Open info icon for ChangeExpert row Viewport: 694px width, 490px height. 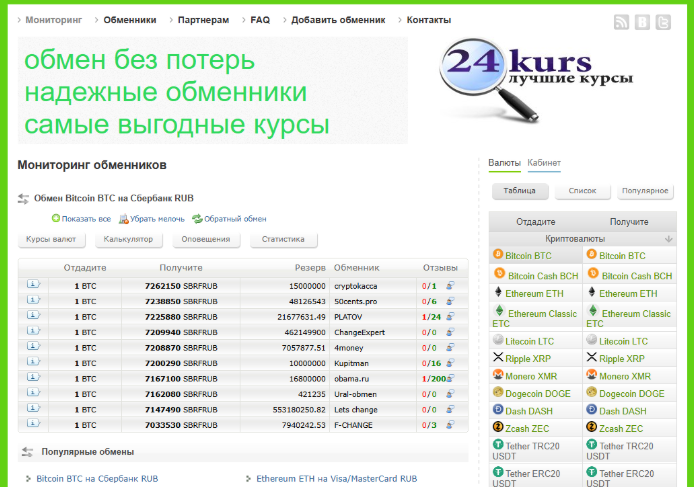coord(33,331)
